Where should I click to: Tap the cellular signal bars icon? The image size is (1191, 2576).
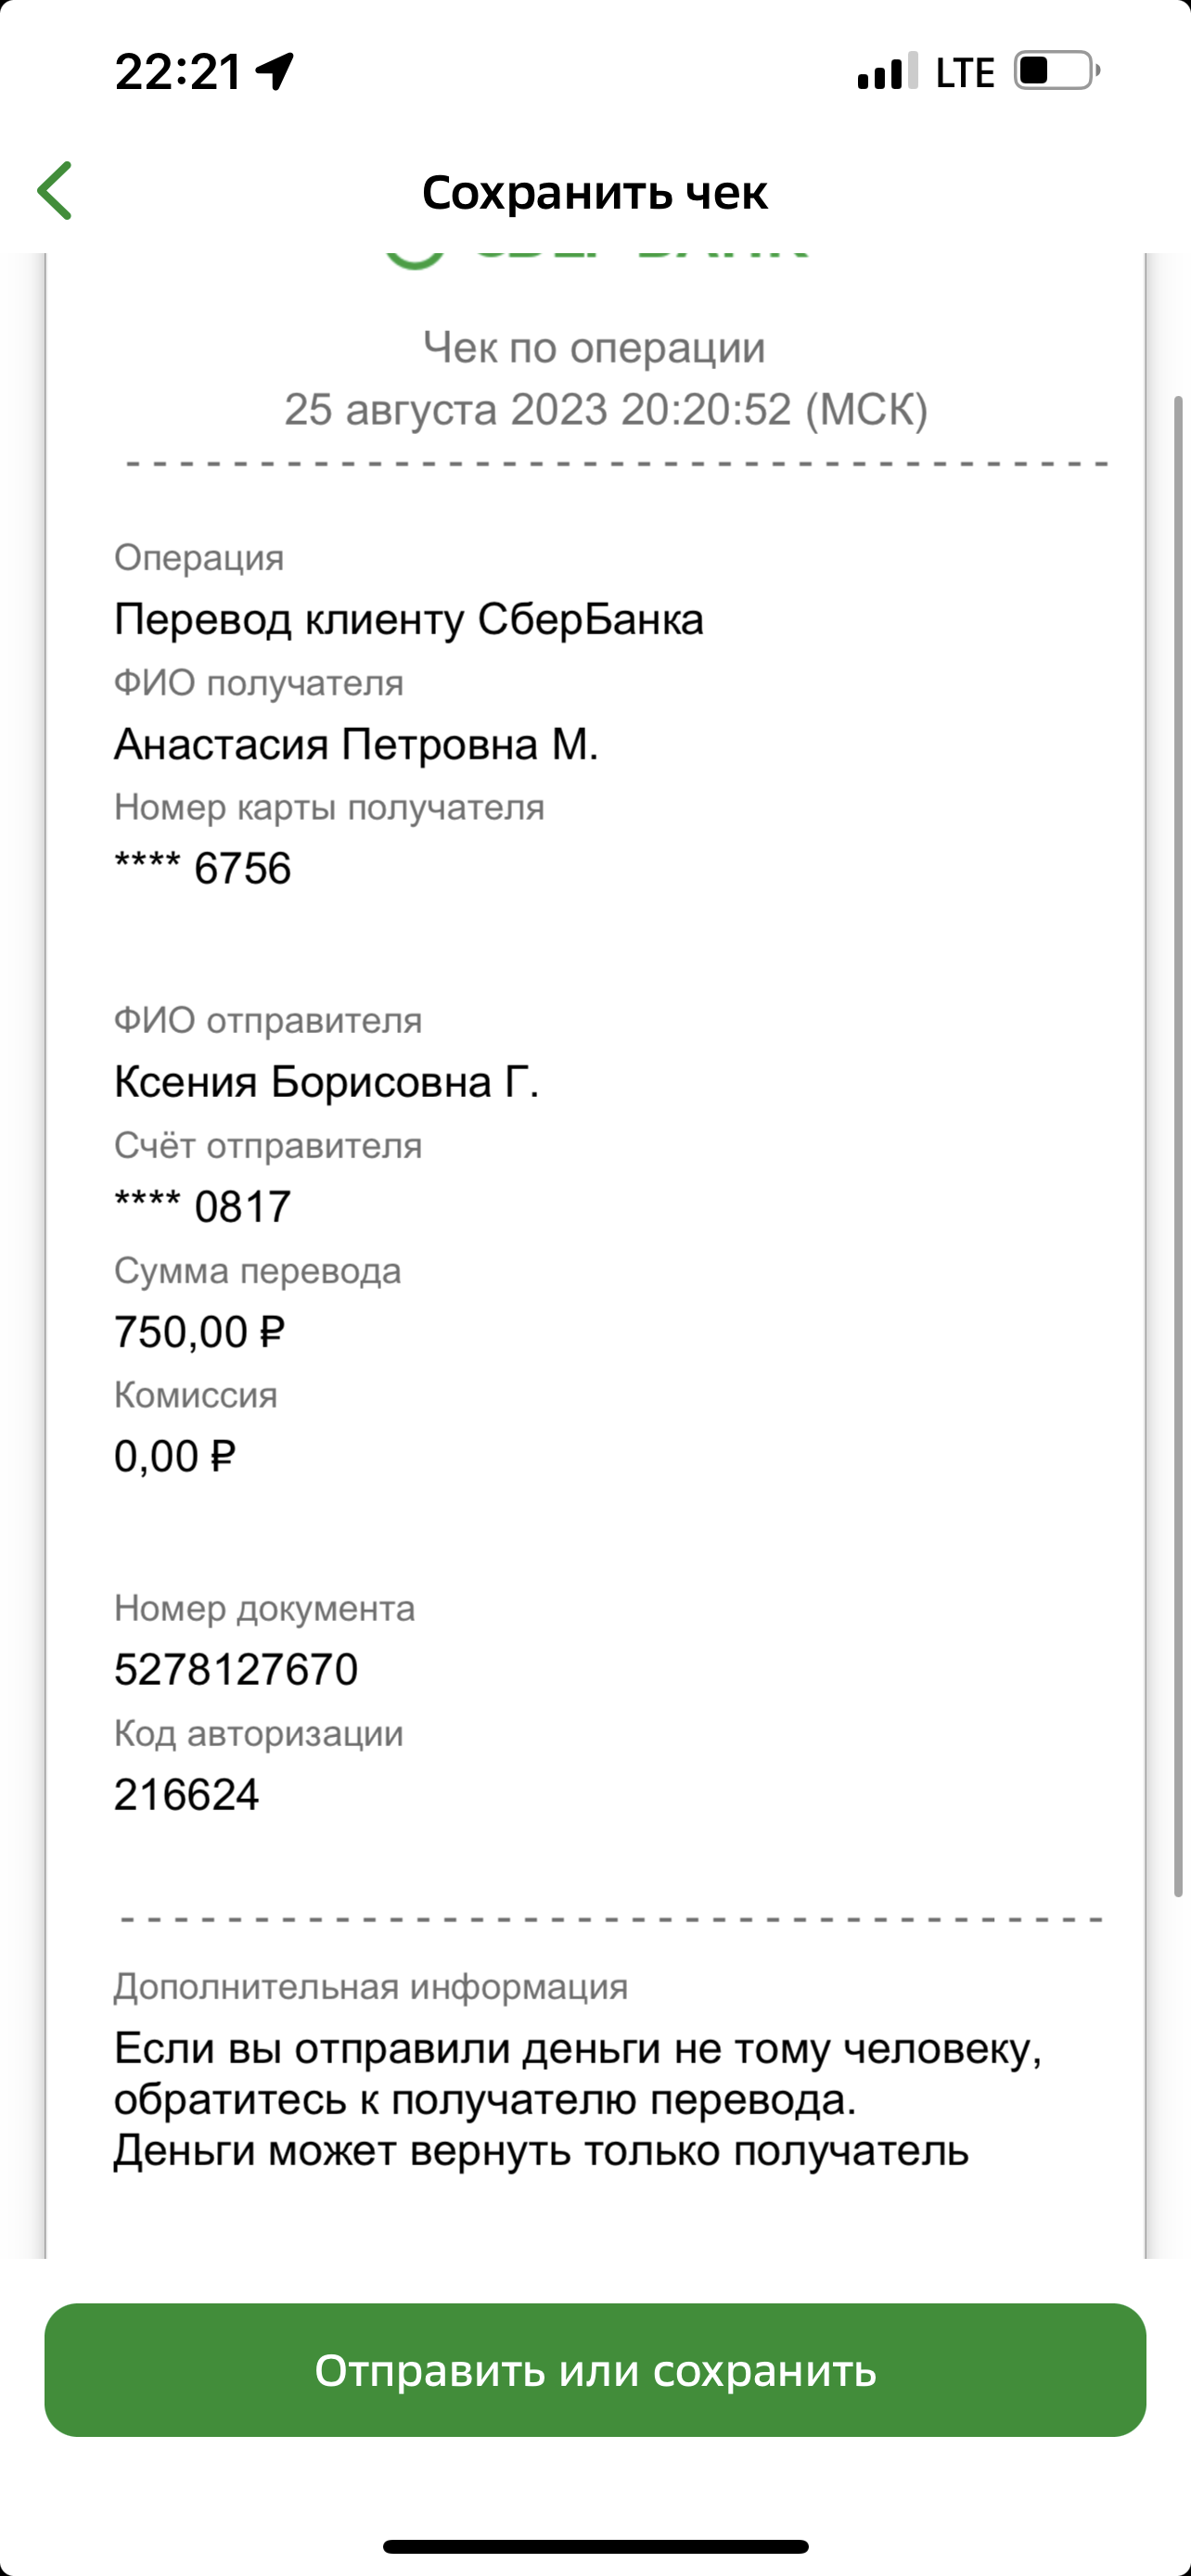[887, 71]
